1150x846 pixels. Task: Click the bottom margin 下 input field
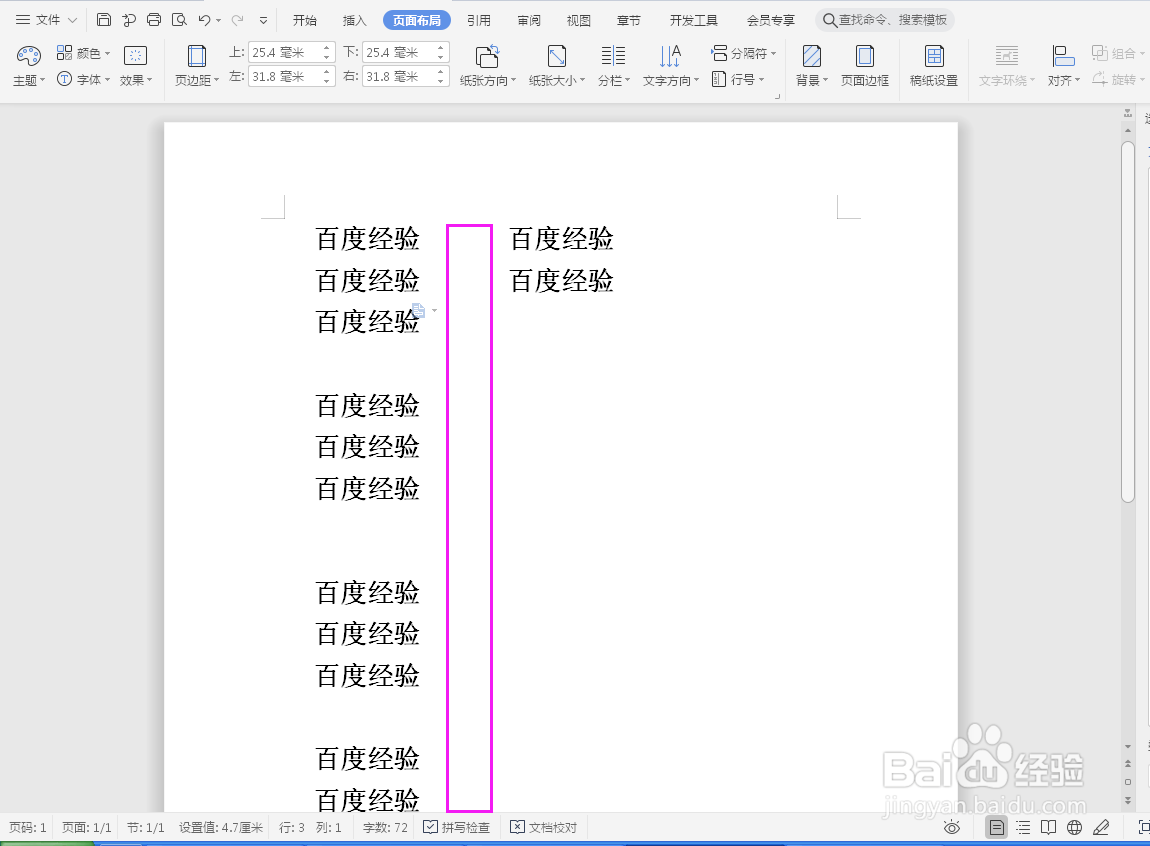[399, 53]
